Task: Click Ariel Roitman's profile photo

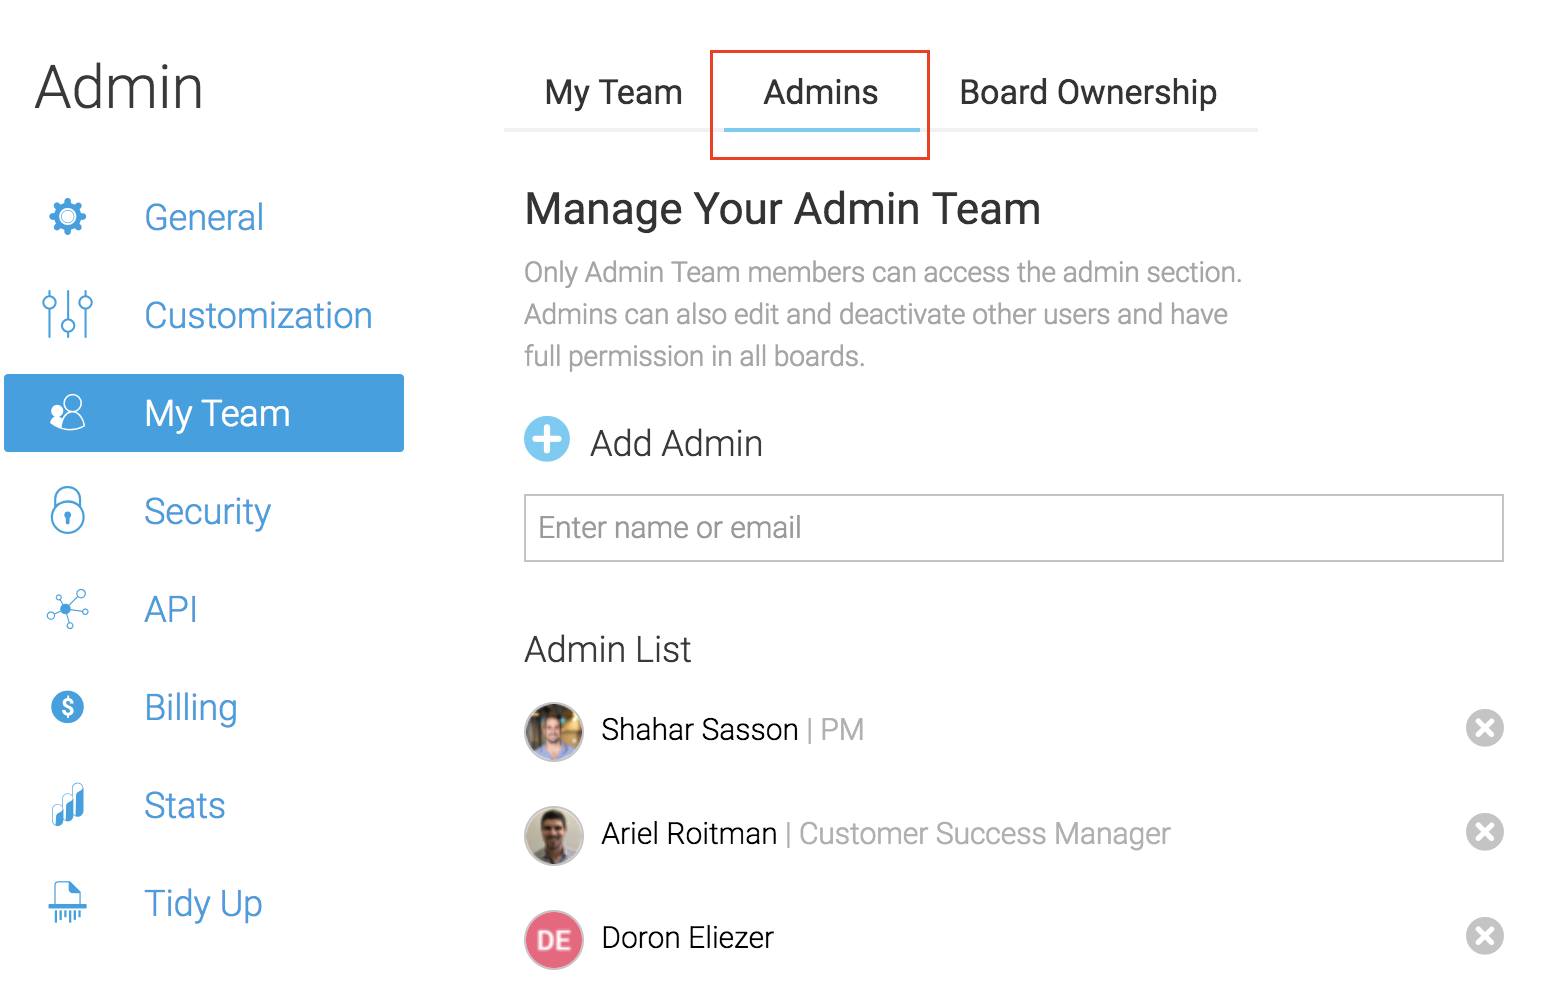Action: [x=554, y=836]
